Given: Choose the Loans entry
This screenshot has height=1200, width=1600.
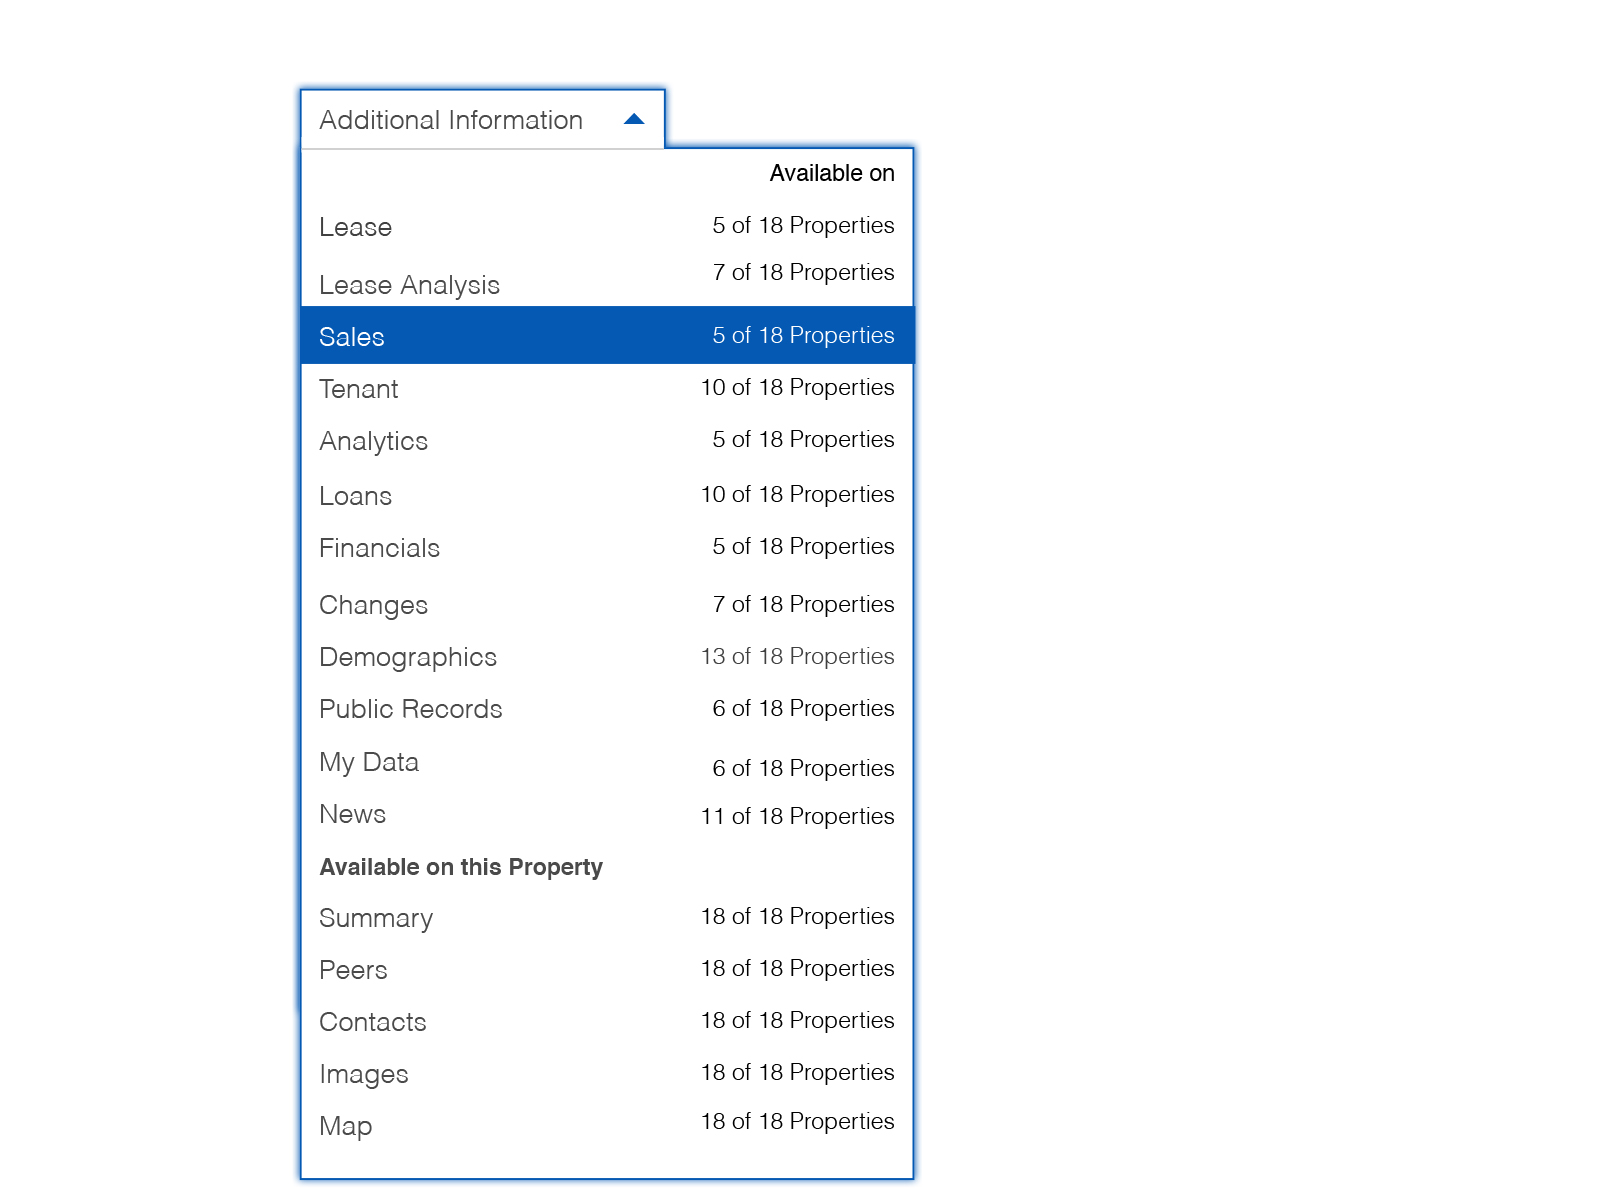Looking at the screenshot, I should pyautogui.click(x=355, y=496).
